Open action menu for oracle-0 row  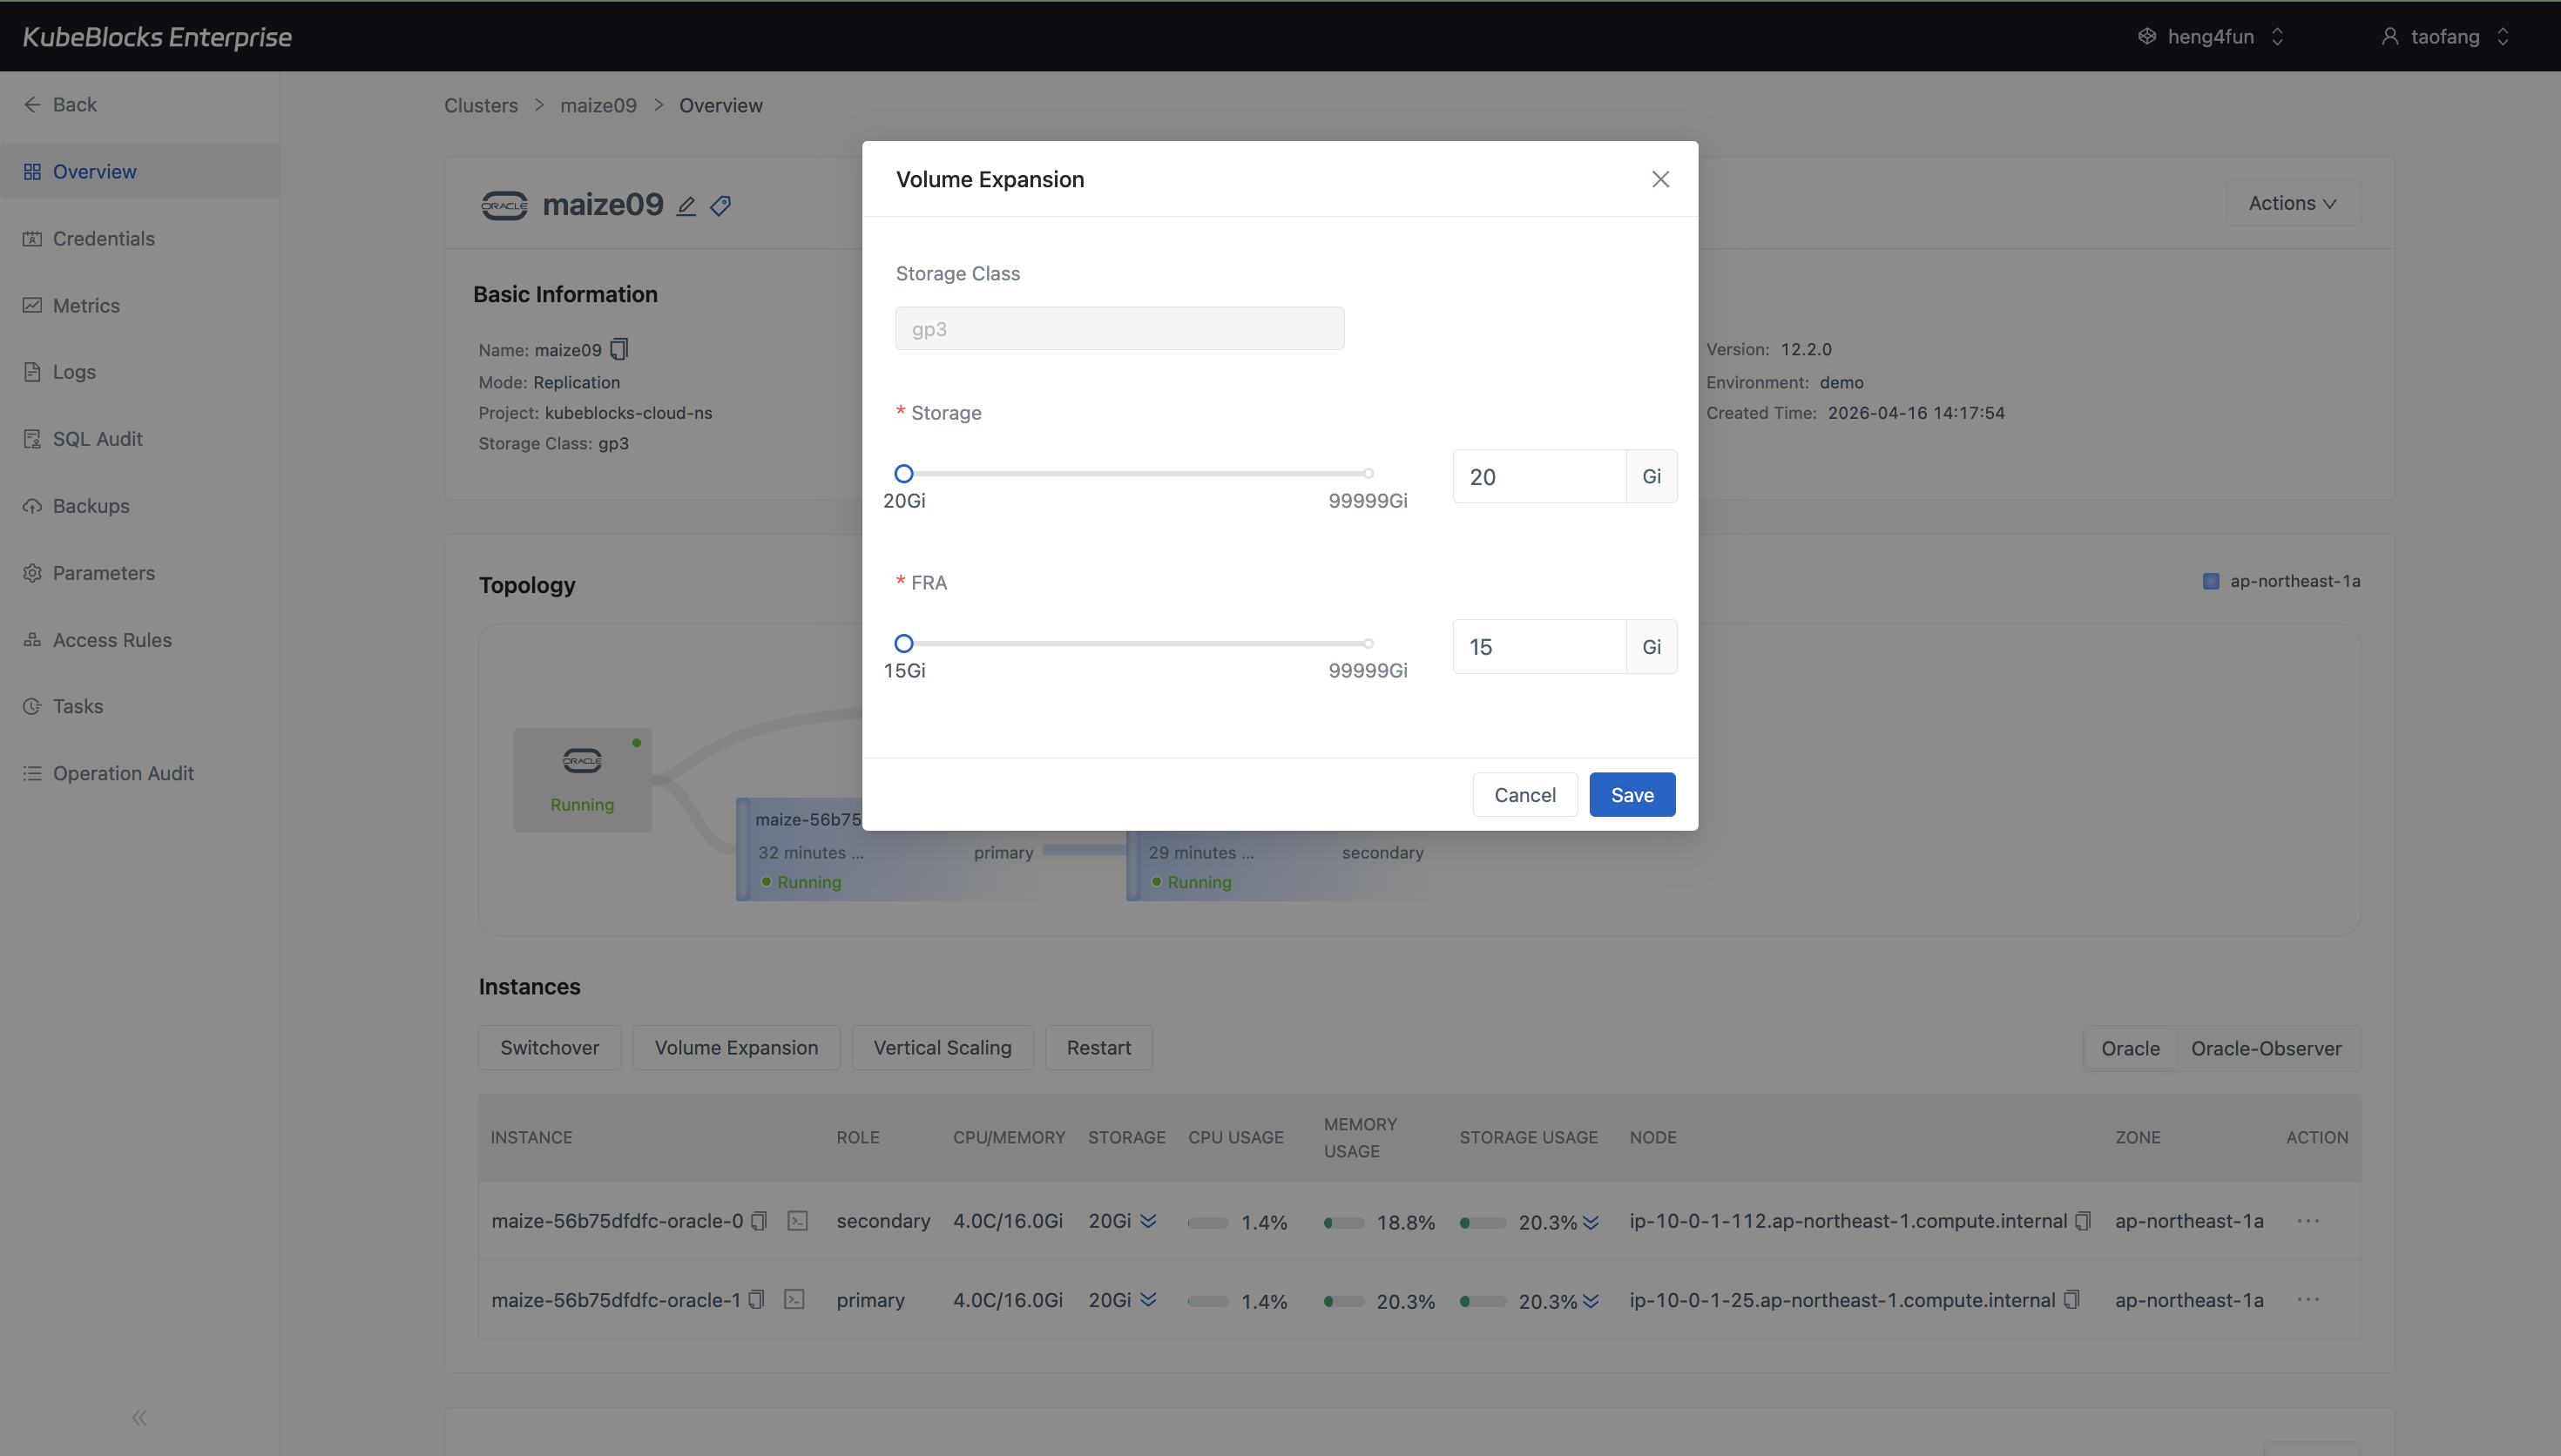[x=2308, y=1221]
